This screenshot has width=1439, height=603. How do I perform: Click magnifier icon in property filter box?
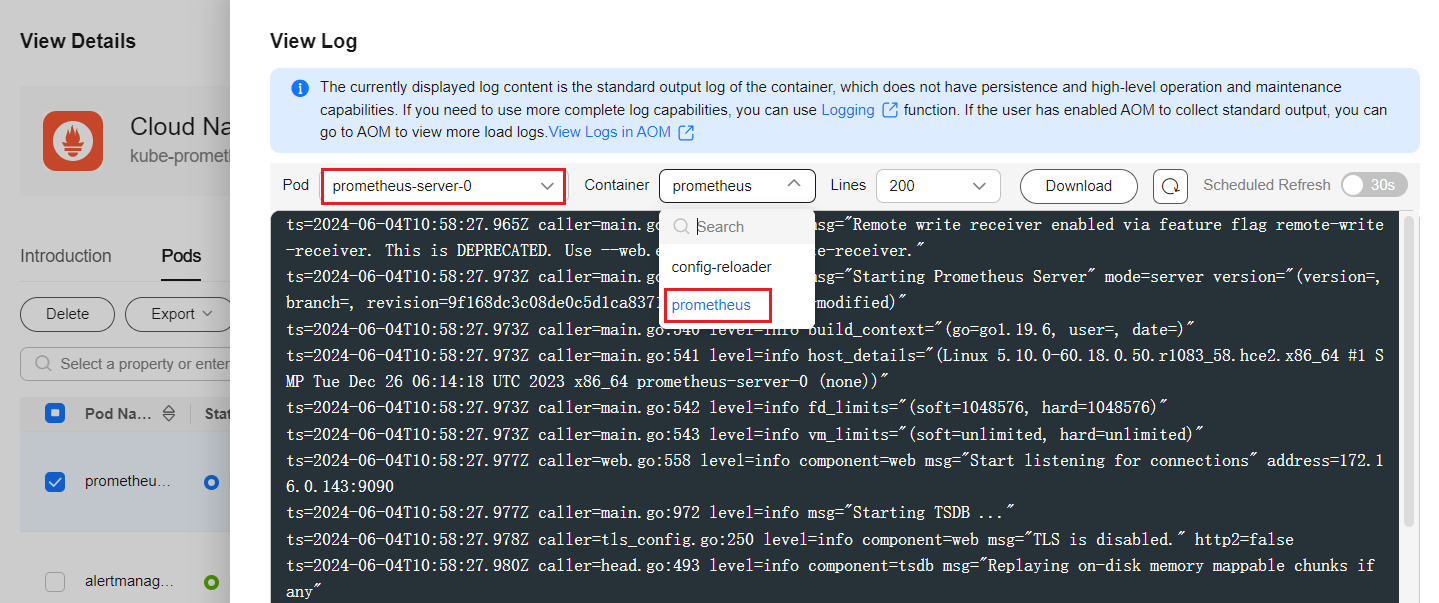(43, 364)
